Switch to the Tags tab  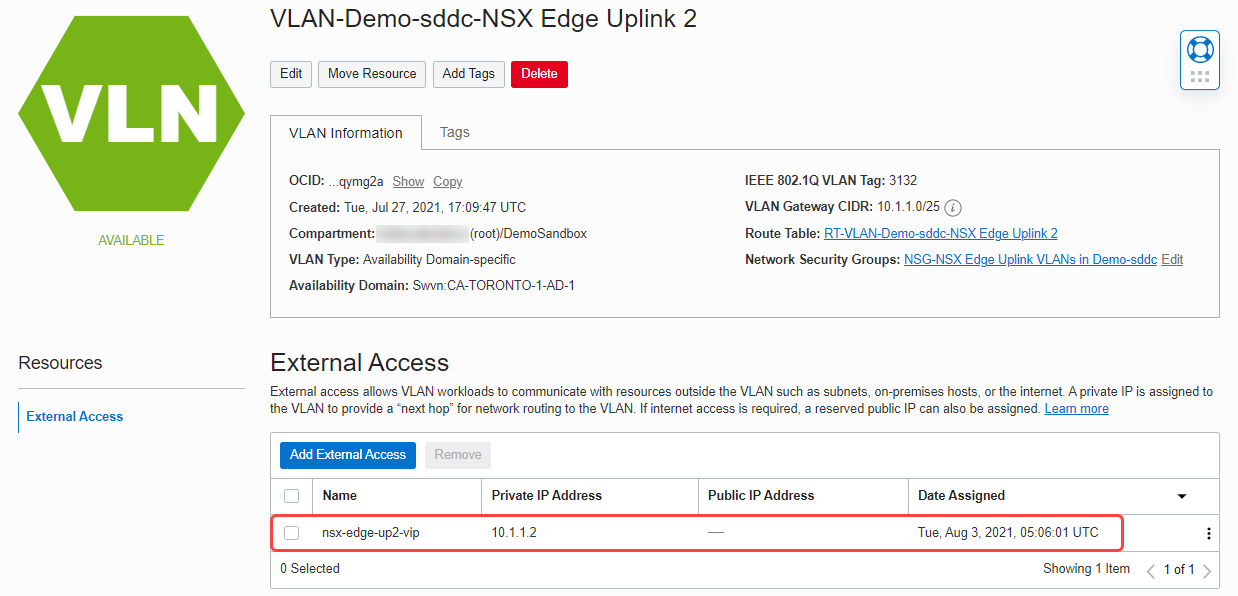click(455, 131)
